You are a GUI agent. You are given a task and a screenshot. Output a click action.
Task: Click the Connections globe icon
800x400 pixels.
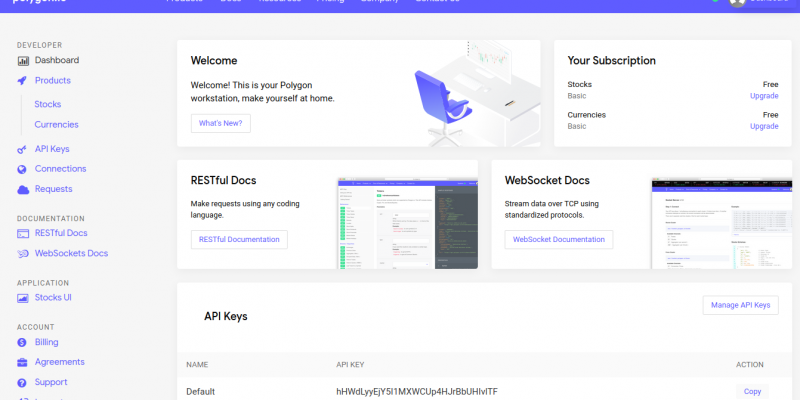22,169
